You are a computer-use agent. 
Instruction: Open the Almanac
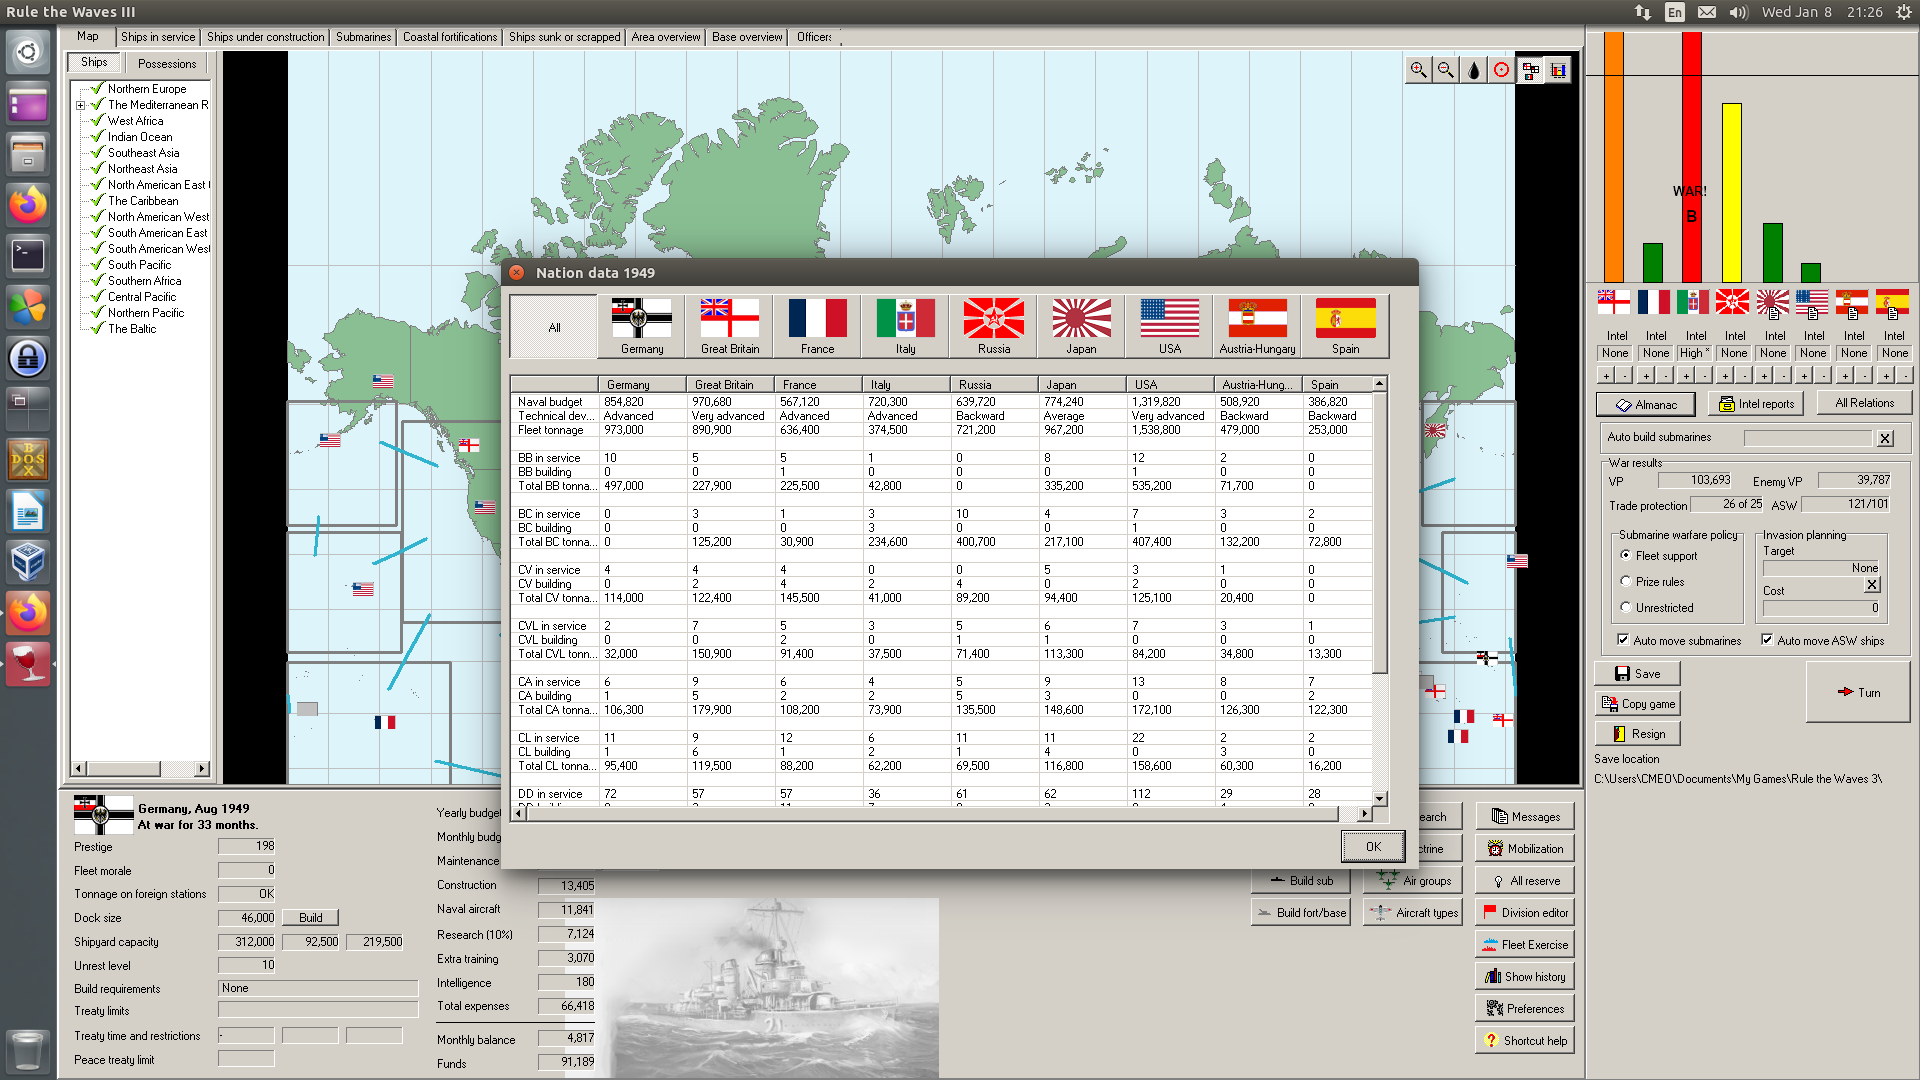(1646, 404)
